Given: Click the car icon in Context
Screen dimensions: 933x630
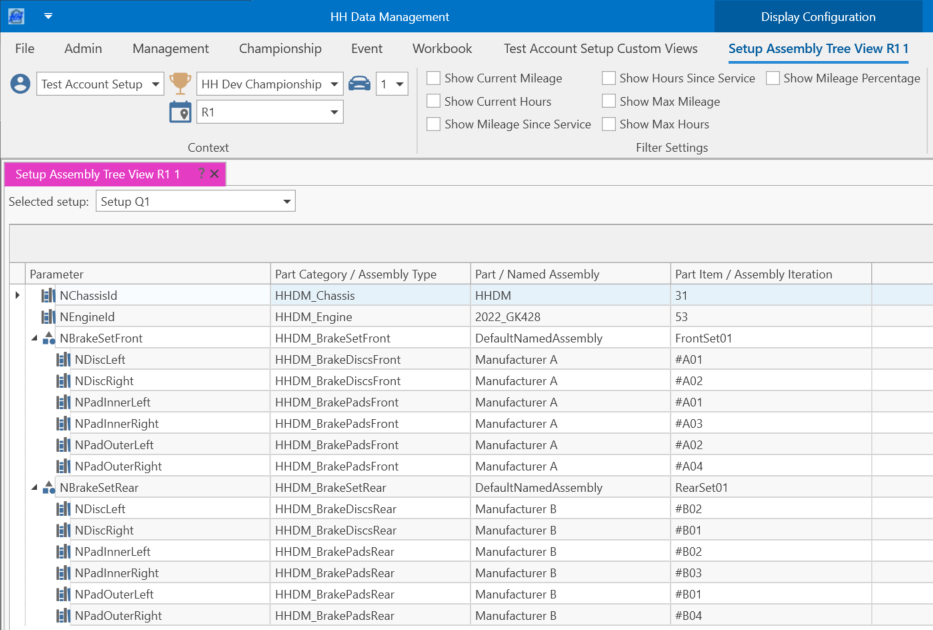Looking at the screenshot, I should tap(359, 84).
